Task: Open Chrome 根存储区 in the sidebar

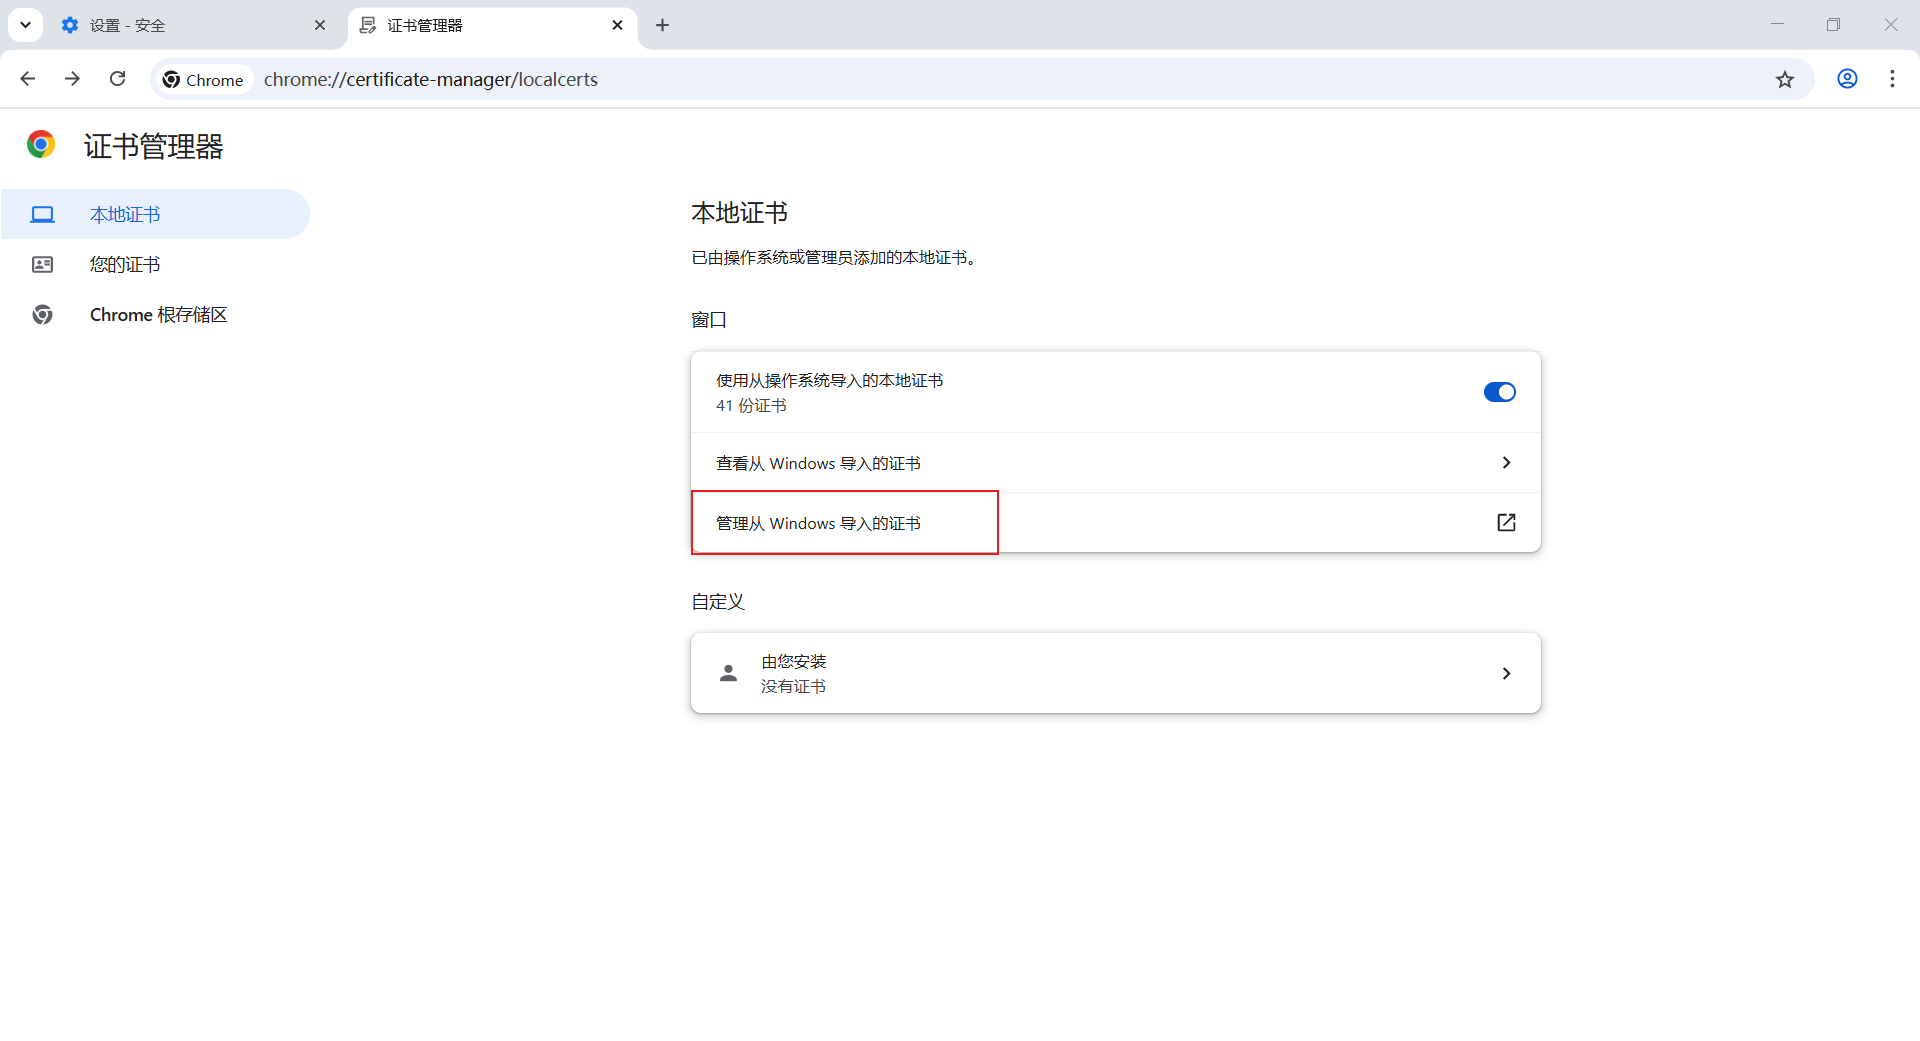Action: [155, 314]
